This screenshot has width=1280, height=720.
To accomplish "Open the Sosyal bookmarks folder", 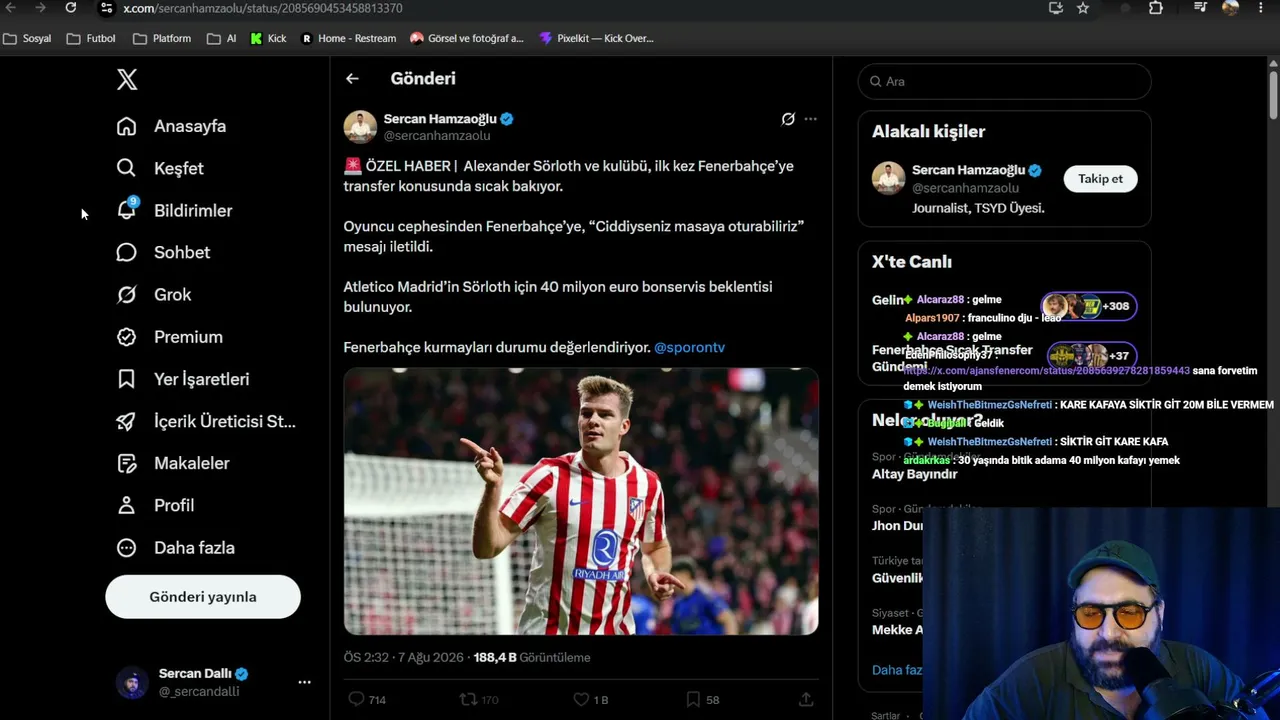I will [27, 39].
